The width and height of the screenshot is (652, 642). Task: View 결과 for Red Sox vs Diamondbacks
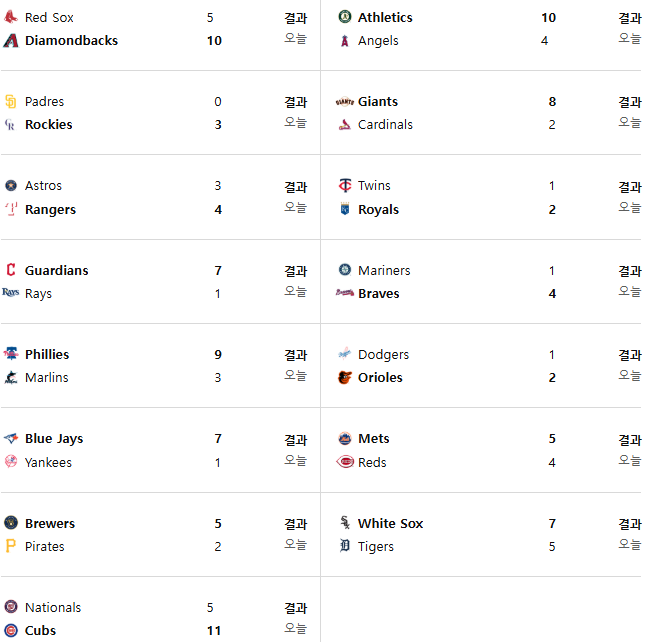296,18
